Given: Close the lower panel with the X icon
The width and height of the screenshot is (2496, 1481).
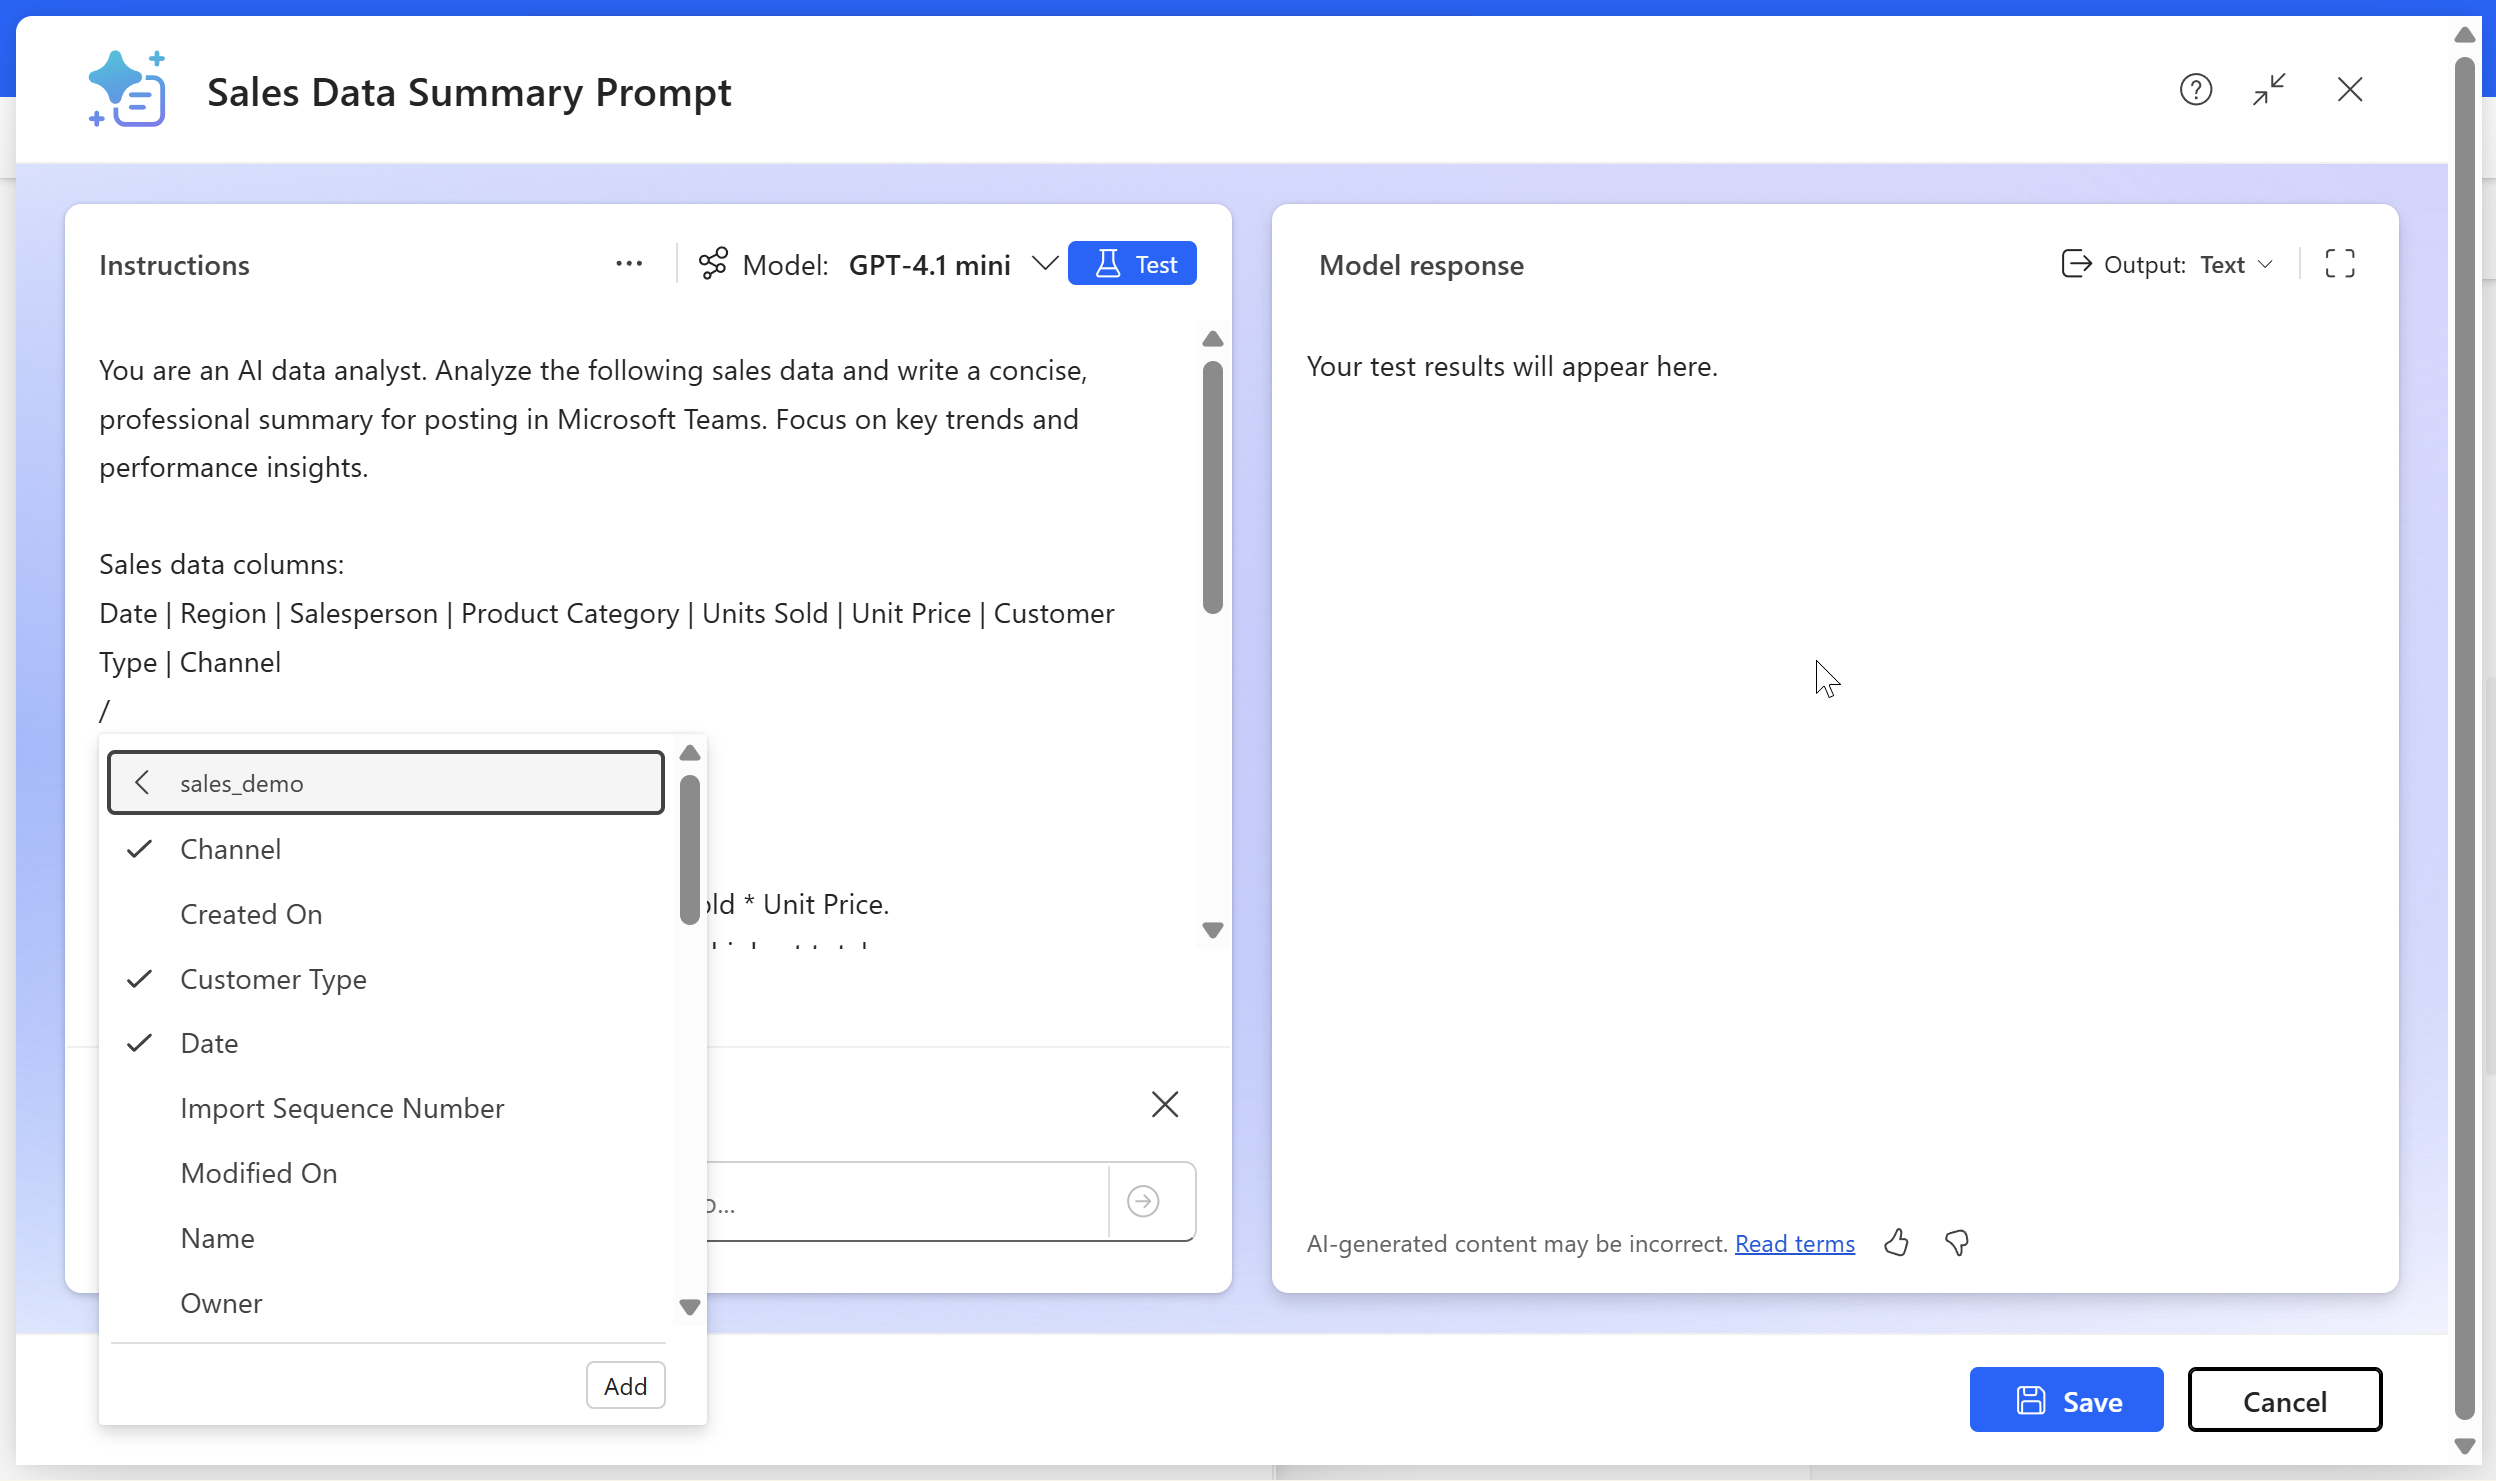Looking at the screenshot, I should [1165, 1104].
